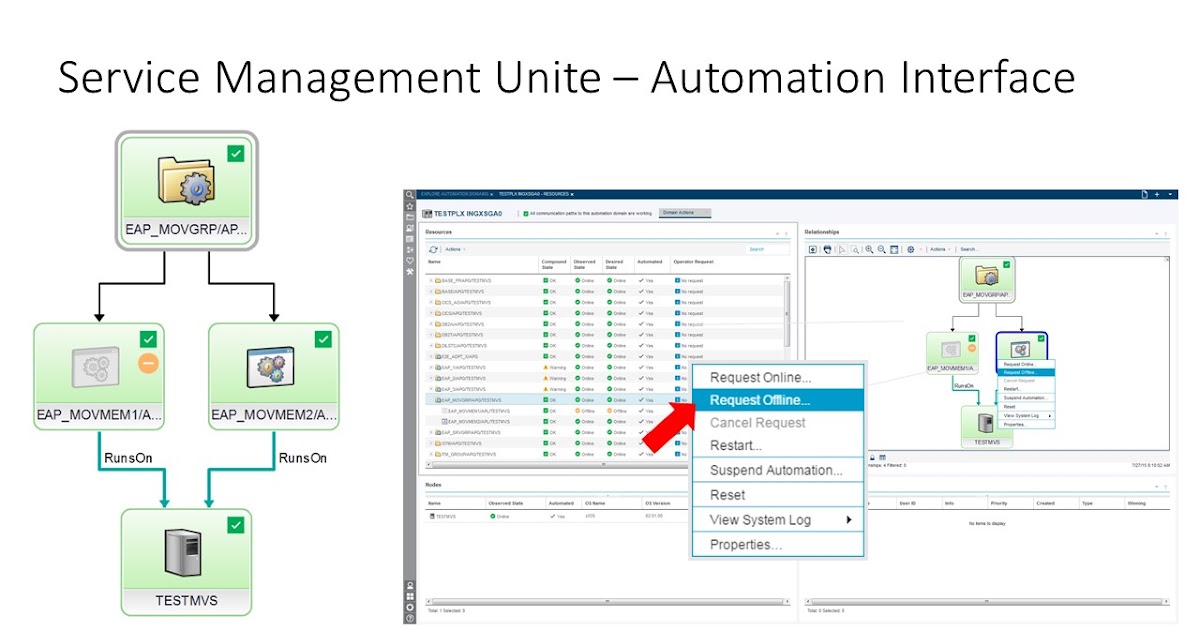Switch to the EXPLORE AUTOMATION DOMAINS tab
Screen dimensions: 1200x630
click(456, 193)
